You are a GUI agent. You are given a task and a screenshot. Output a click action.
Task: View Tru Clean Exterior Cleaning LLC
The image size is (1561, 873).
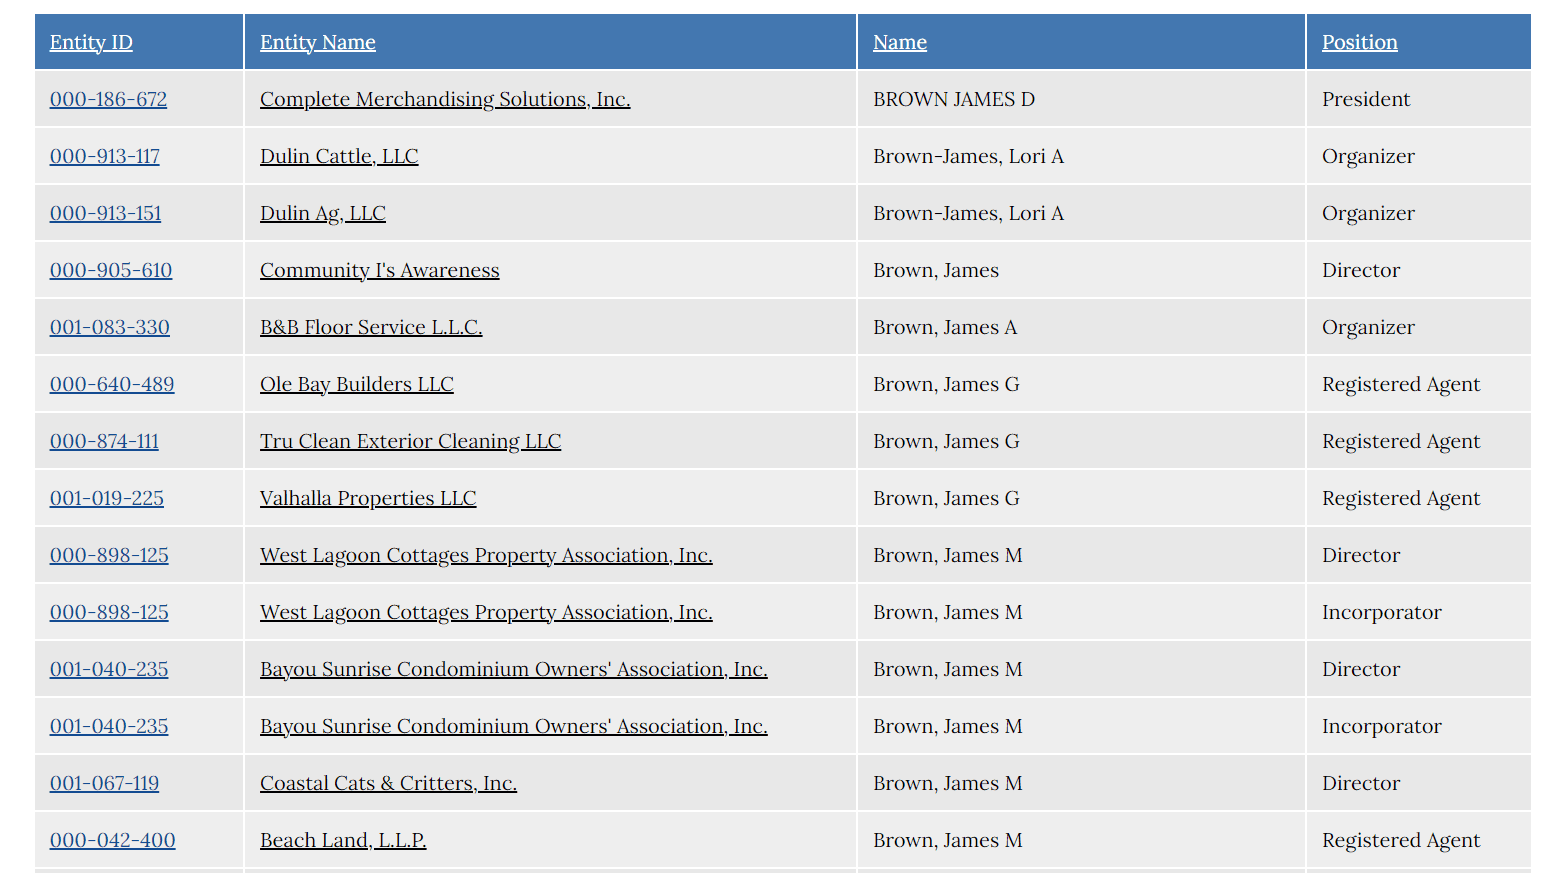(410, 441)
